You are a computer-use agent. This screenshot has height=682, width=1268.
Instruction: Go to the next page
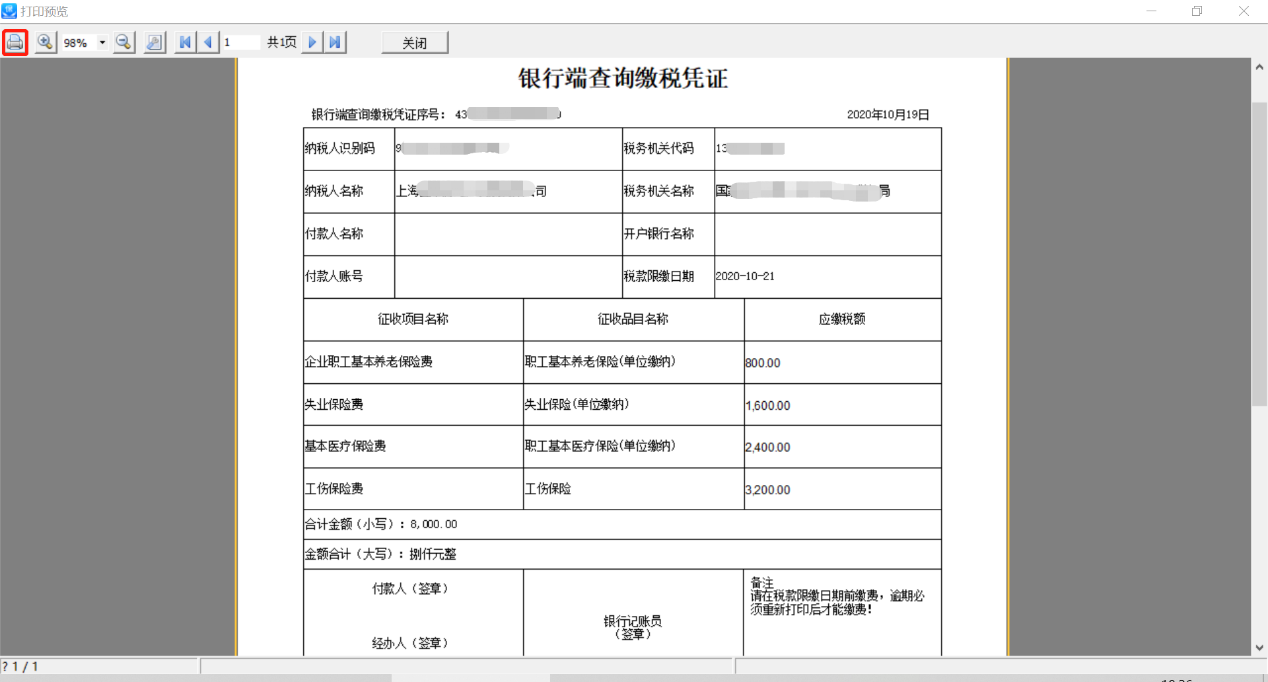pos(313,42)
